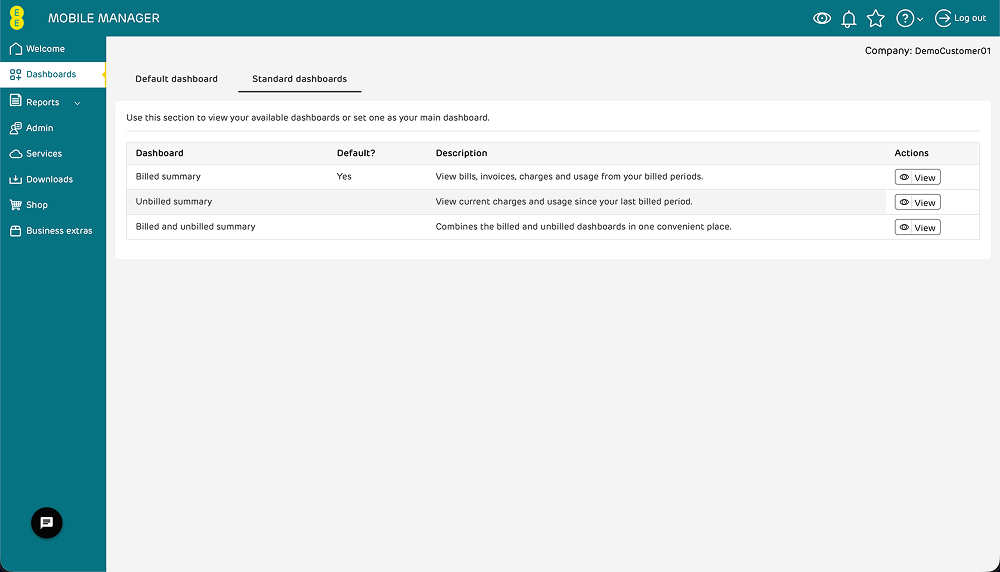Open the chat bubble button
This screenshot has width=1000, height=572.
[47, 523]
